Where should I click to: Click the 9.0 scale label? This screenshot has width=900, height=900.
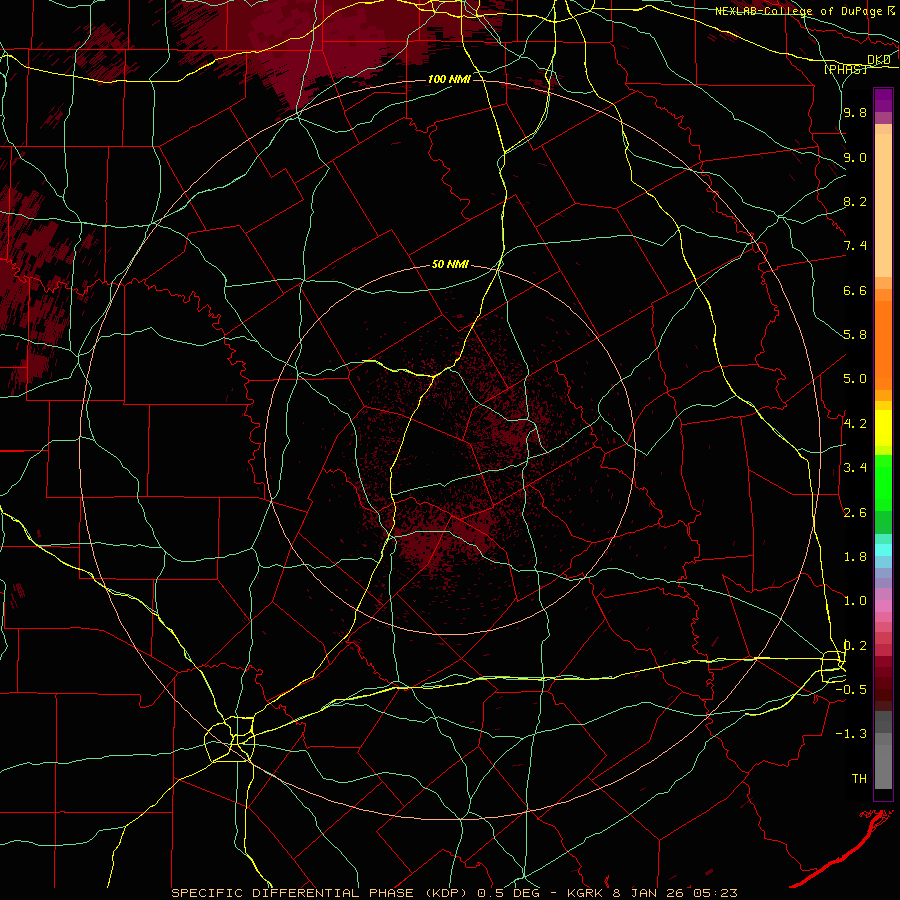pyautogui.click(x=855, y=157)
